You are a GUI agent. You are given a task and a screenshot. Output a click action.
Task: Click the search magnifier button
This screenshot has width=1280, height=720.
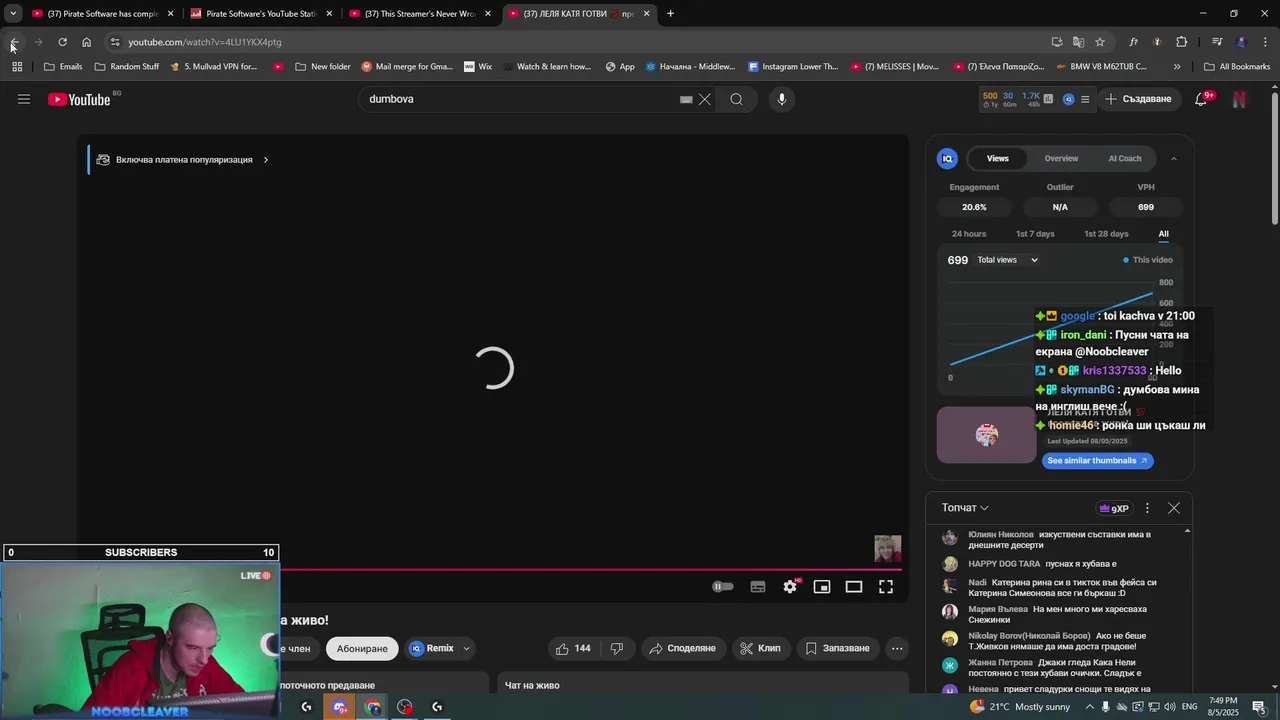[x=736, y=99]
